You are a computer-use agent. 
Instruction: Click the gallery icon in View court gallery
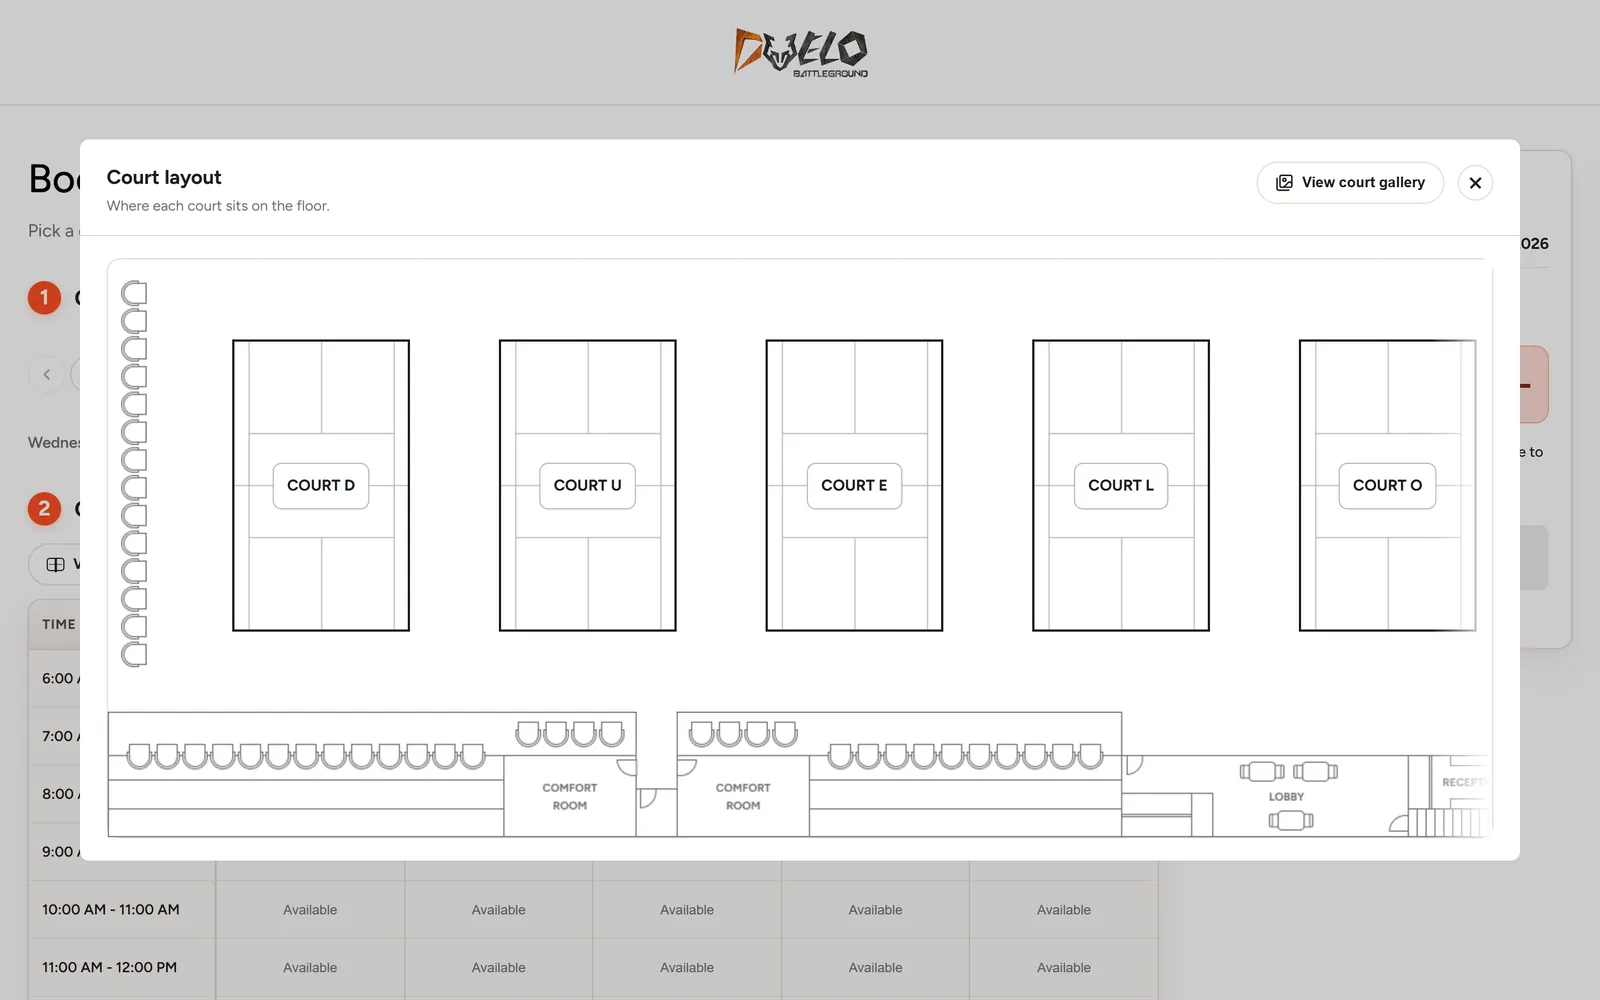click(x=1284, y=183)
